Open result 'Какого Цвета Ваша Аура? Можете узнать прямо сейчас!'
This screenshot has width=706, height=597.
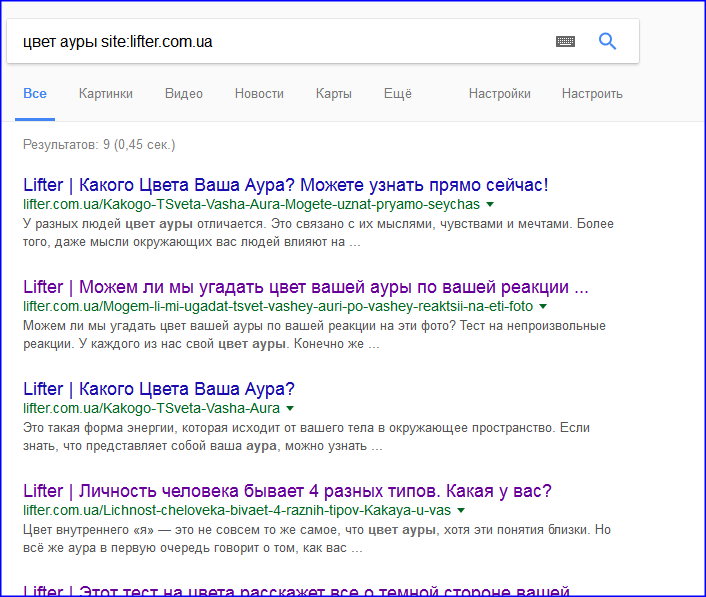[285, 185]
